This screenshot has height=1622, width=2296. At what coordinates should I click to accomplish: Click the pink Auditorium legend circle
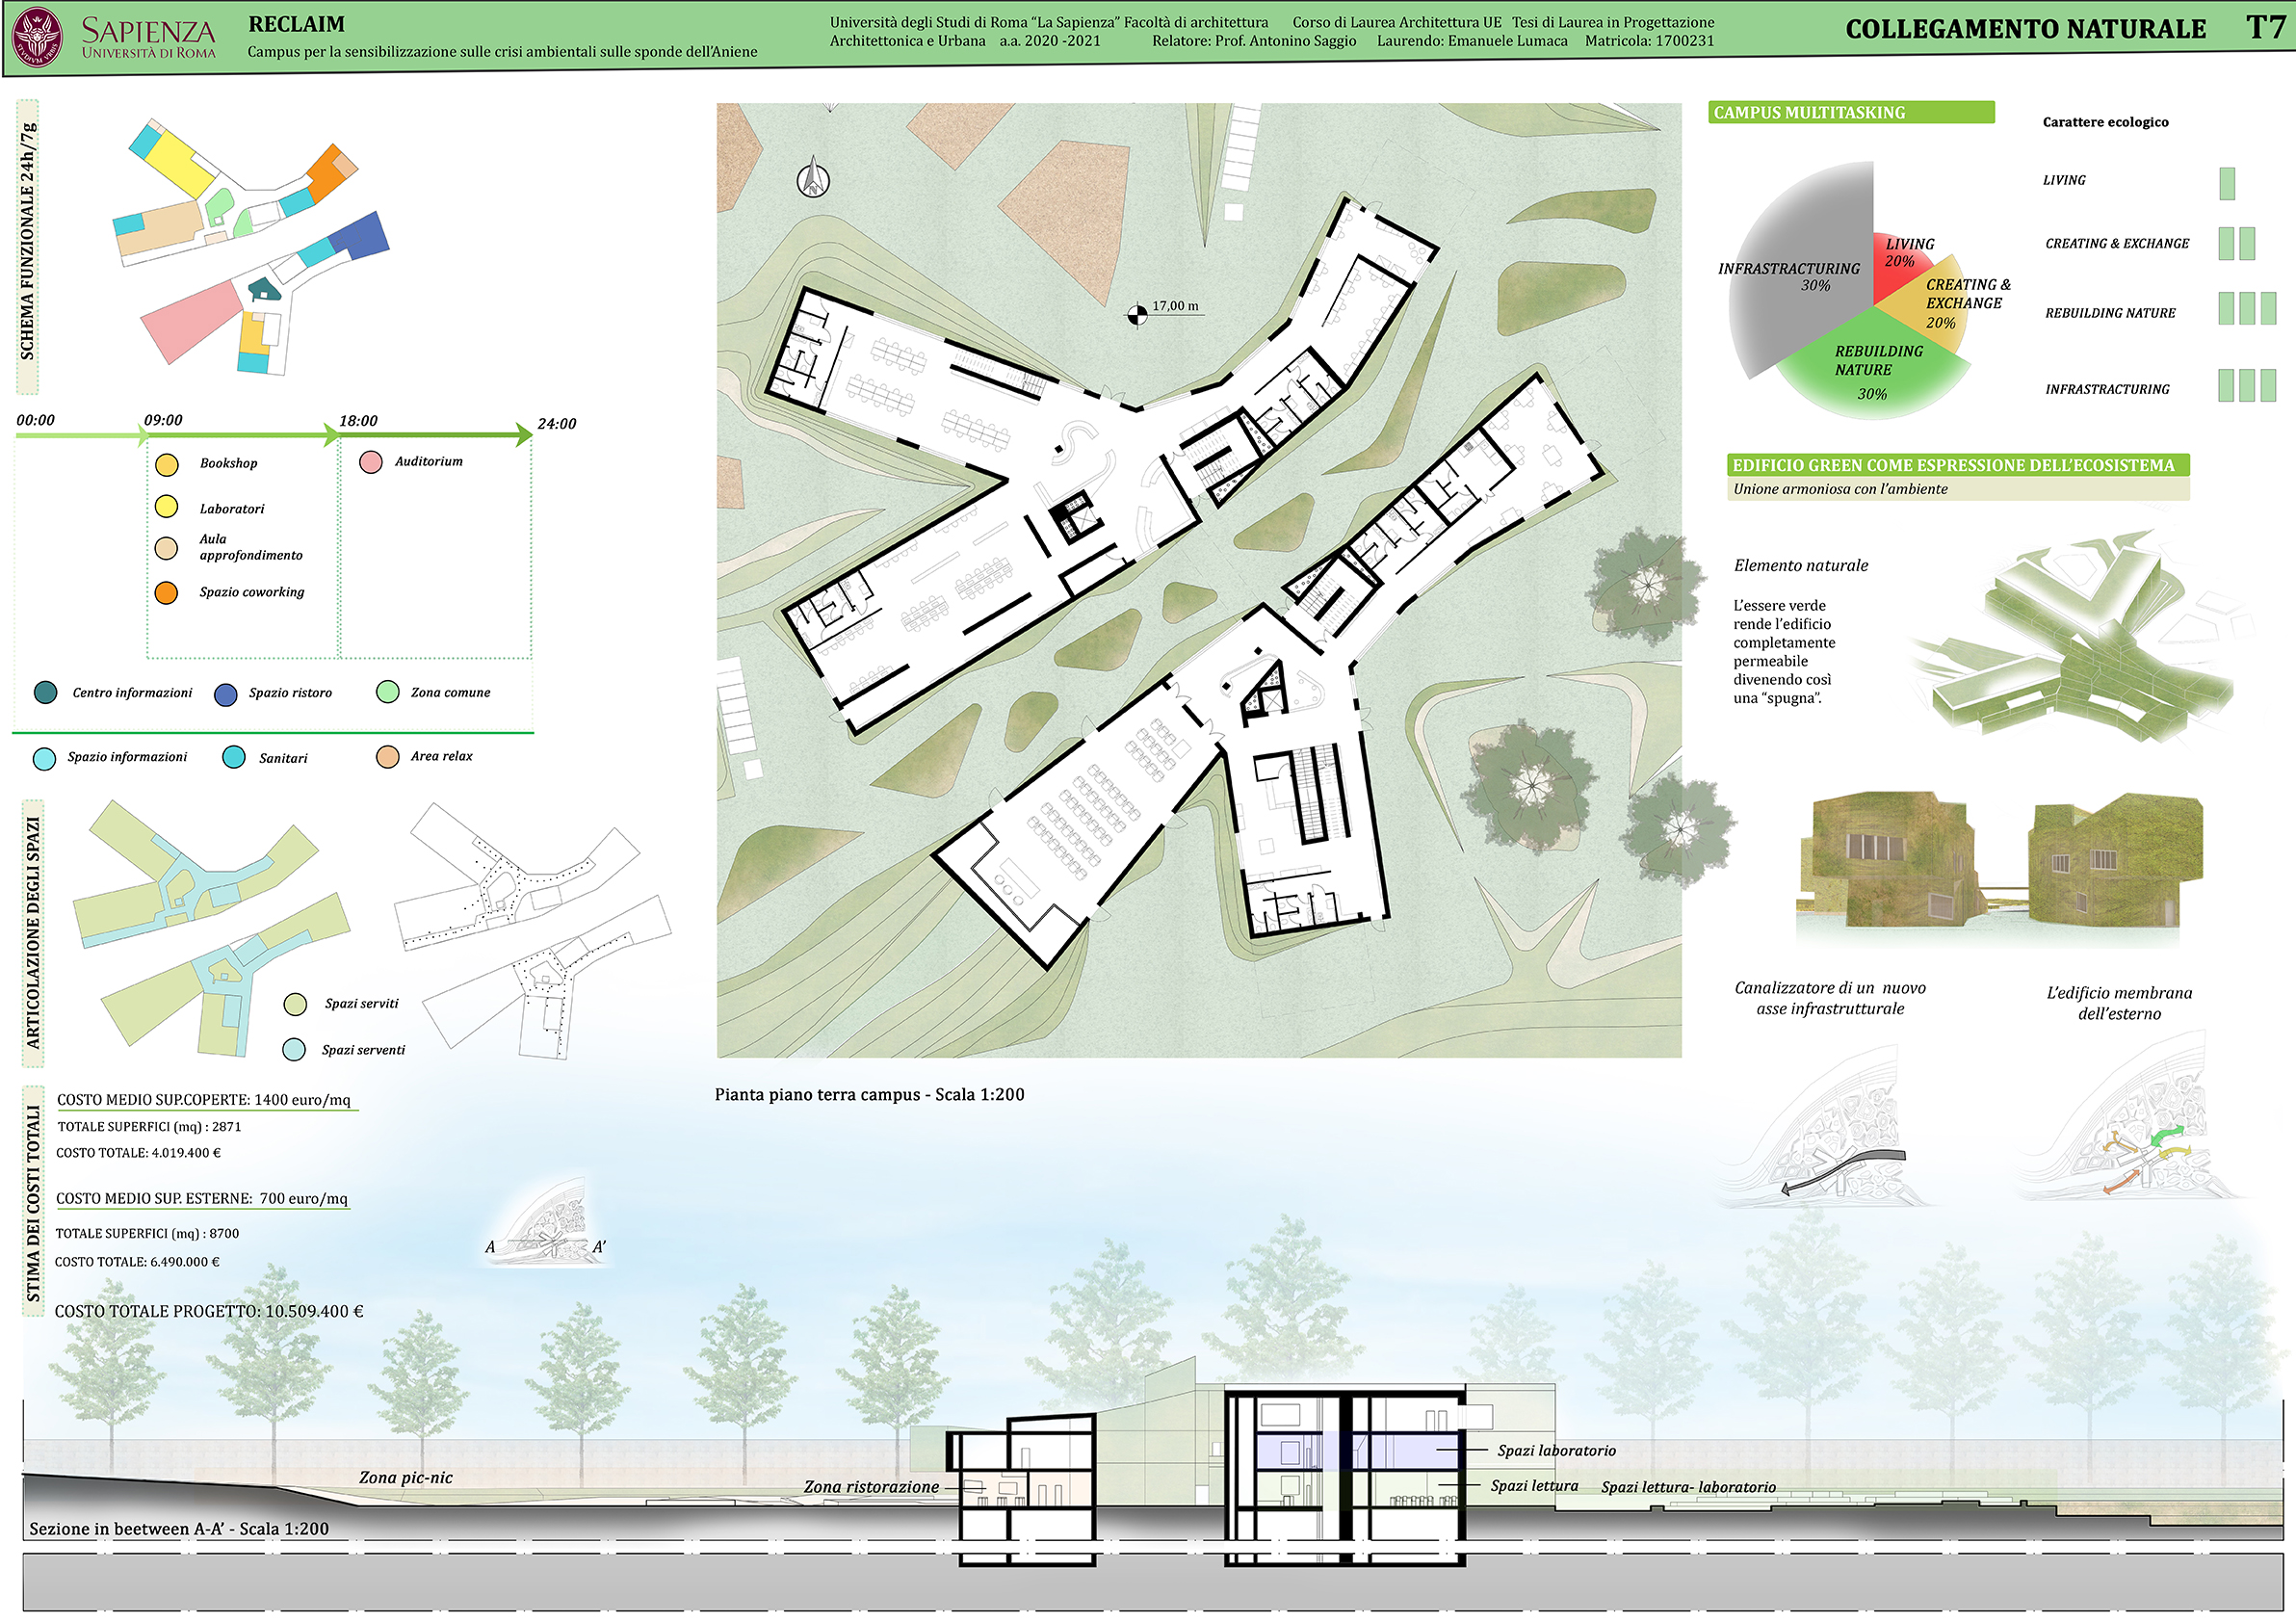[x=370, y=462]
